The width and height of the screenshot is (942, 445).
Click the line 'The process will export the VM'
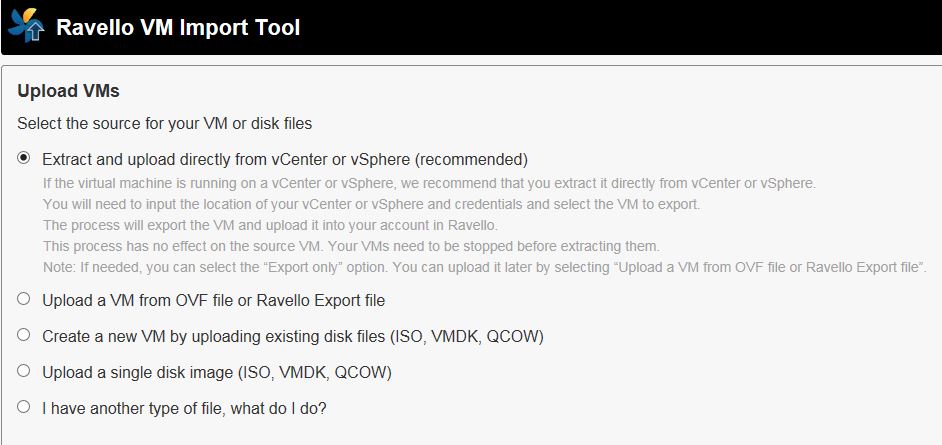tap(270, 226)
